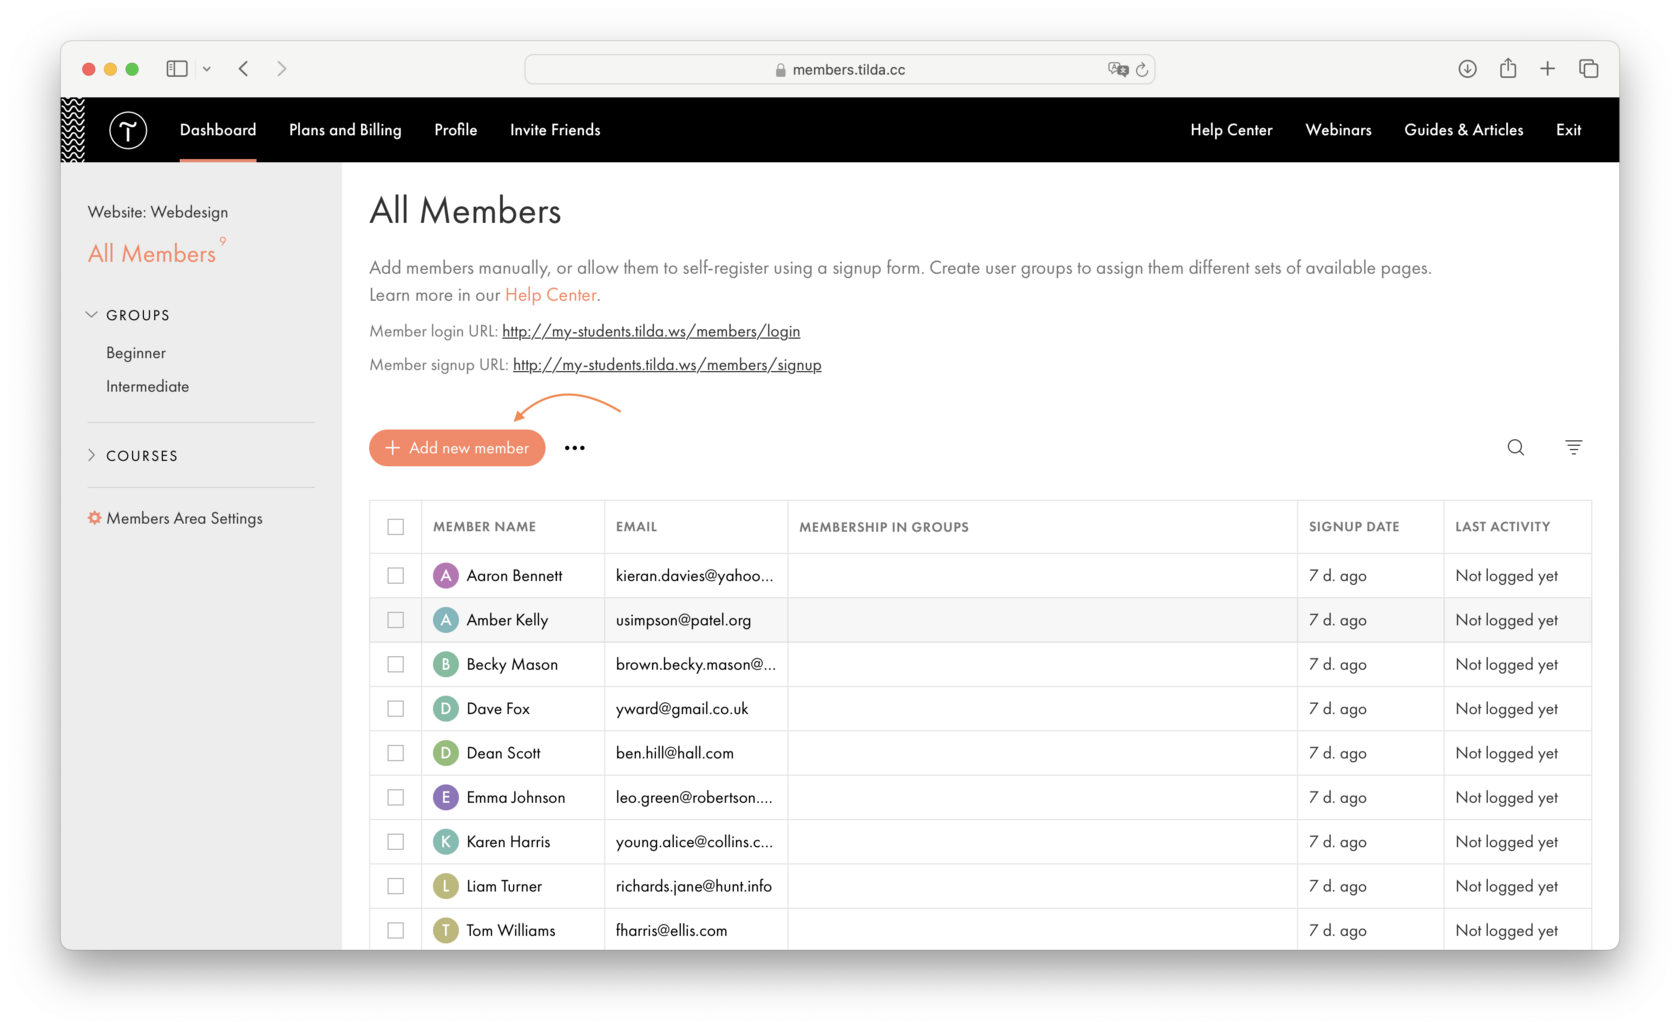1680x1030 pixels.
Task: Switch to the Profile section
Action: (x=455, y=130)
